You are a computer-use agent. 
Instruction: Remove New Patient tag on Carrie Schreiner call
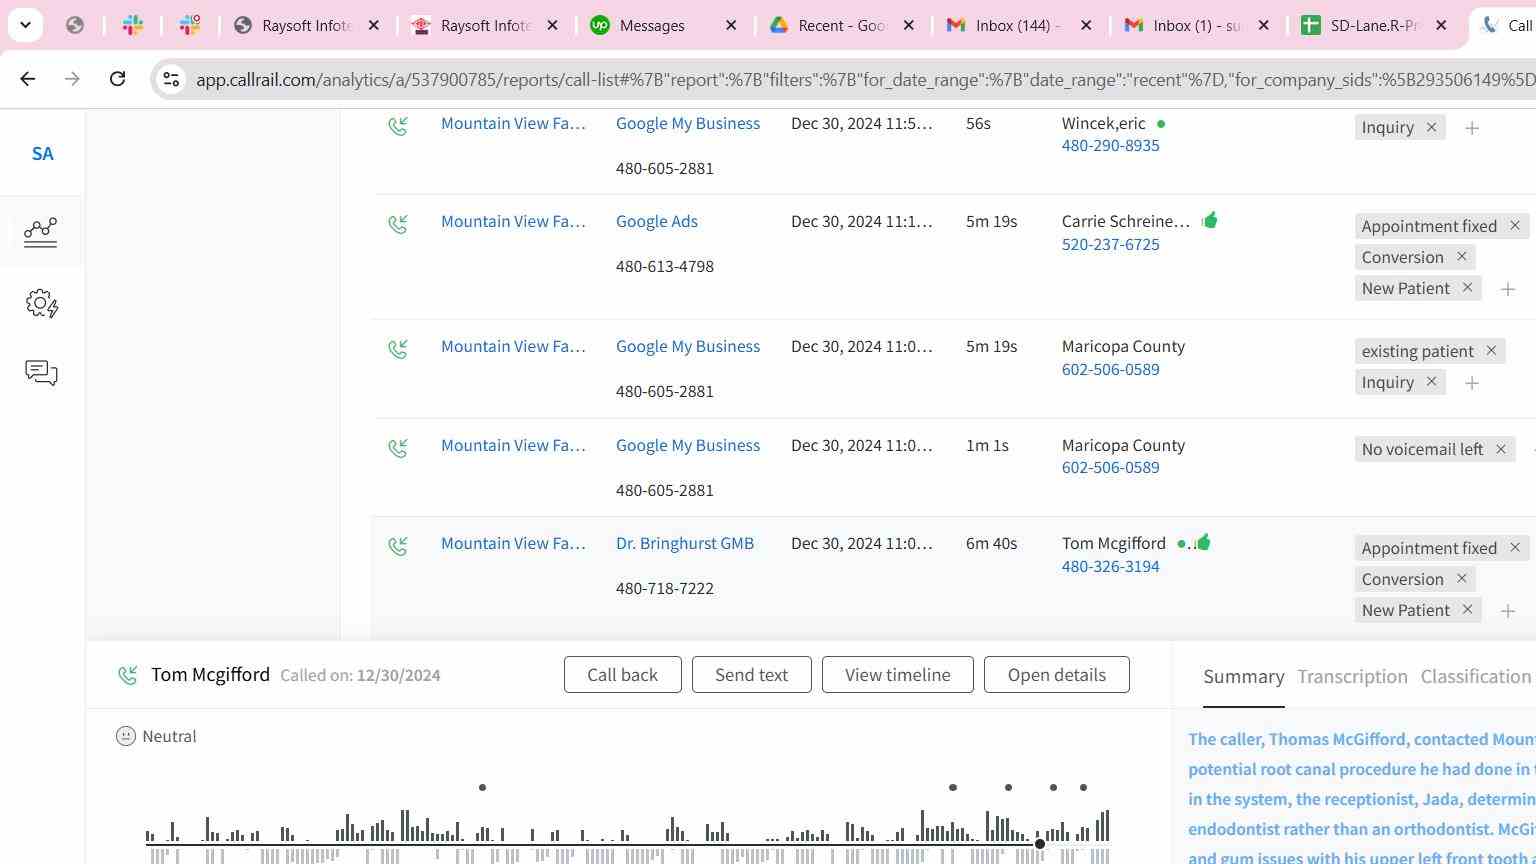1467,288
